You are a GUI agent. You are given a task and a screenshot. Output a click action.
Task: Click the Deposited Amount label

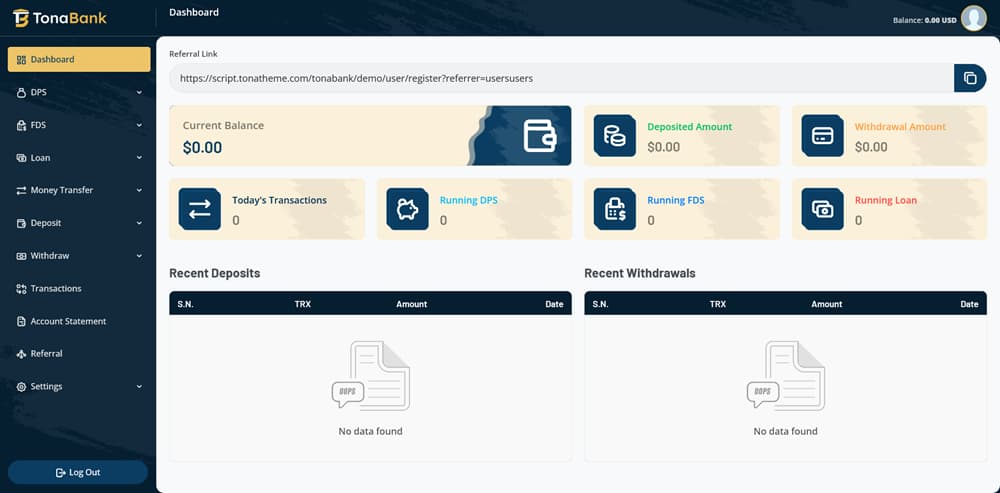click(x=689, y=127)
